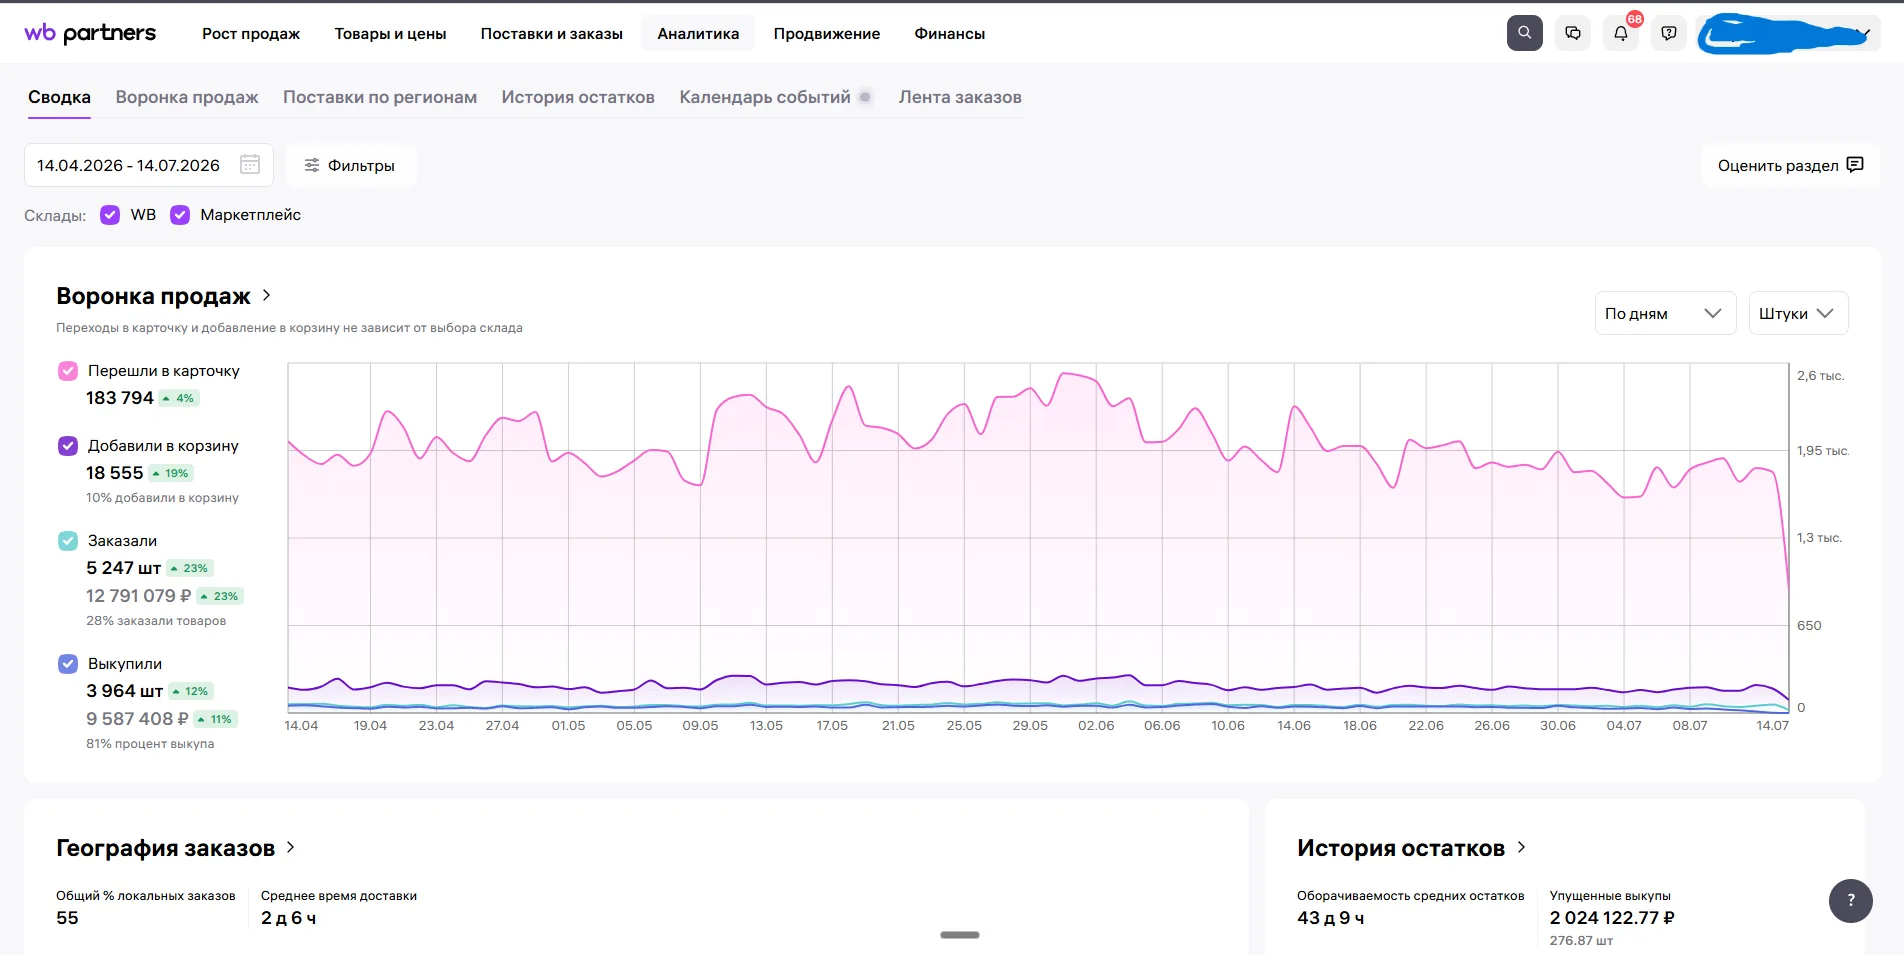Click arrow next to География заказов
Screen dimensions: 1904x955
click(291, 847)
